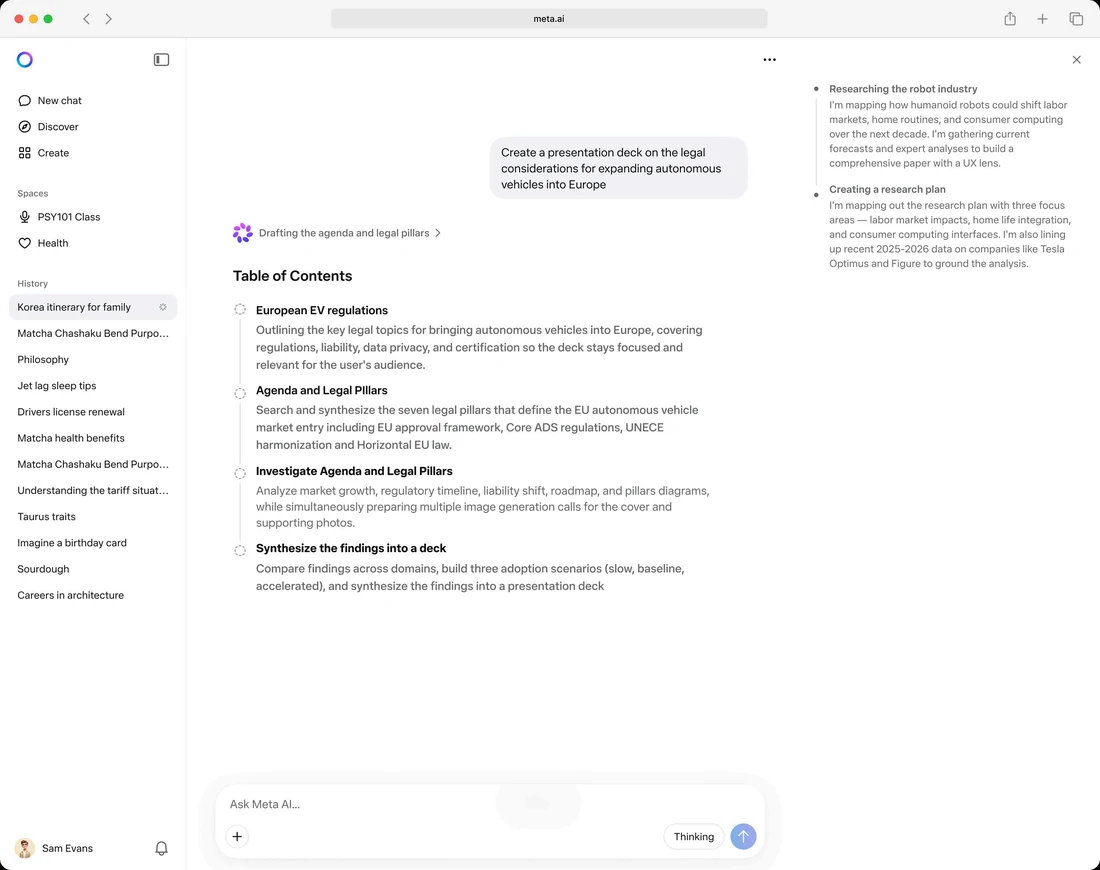The width and height of the screenshot is (1100, 870).
Task: Open a new browser tab with plus
Action: (x=1042, y=19)
